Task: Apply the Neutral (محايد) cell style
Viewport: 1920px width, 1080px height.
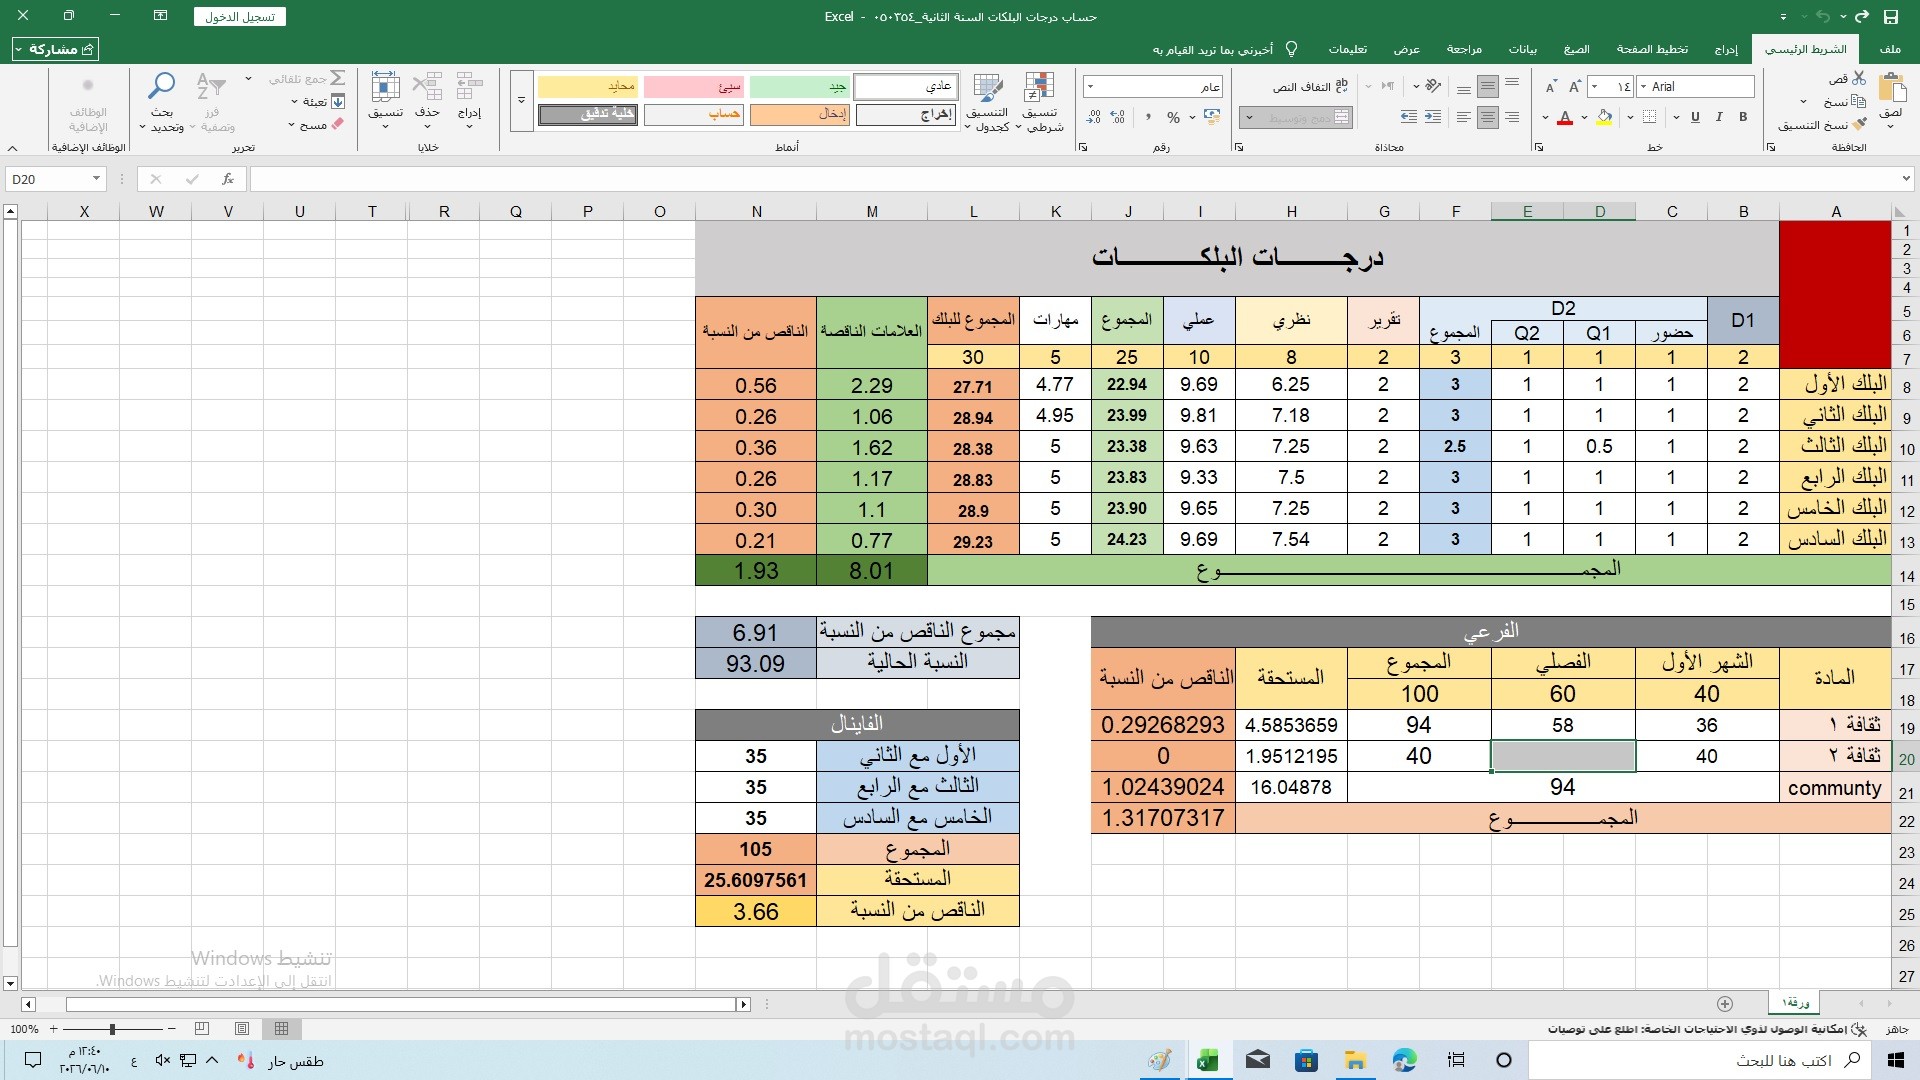Action: tap(588, 87)
